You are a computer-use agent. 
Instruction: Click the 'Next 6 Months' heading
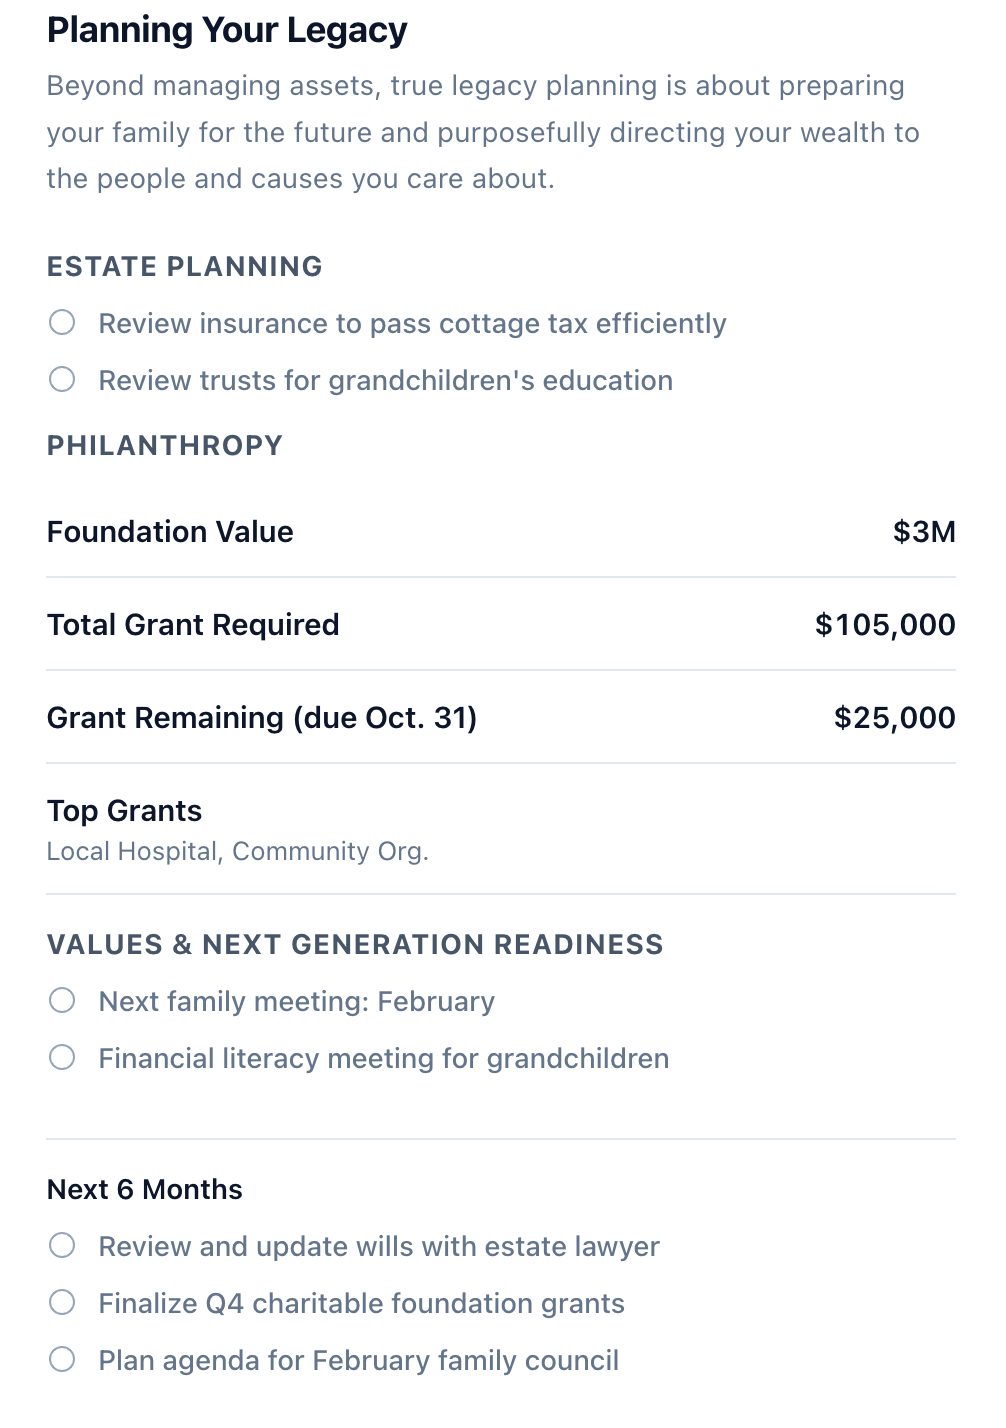click(145, 1190)
